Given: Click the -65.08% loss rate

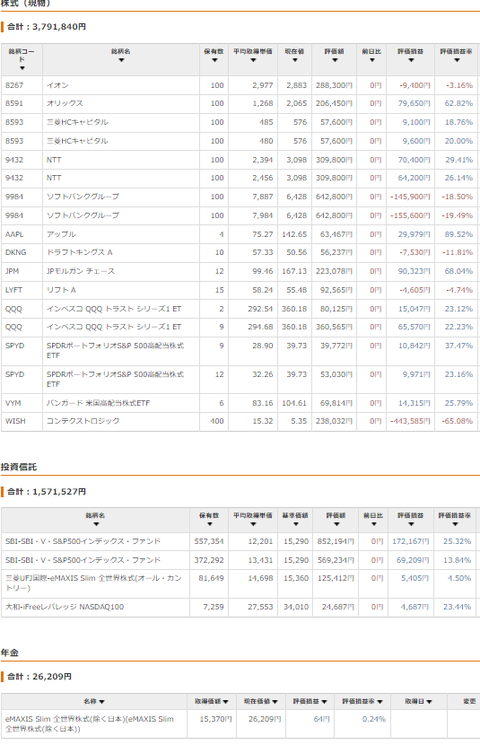Looking at the screenshot, I should tap(458, 421).
